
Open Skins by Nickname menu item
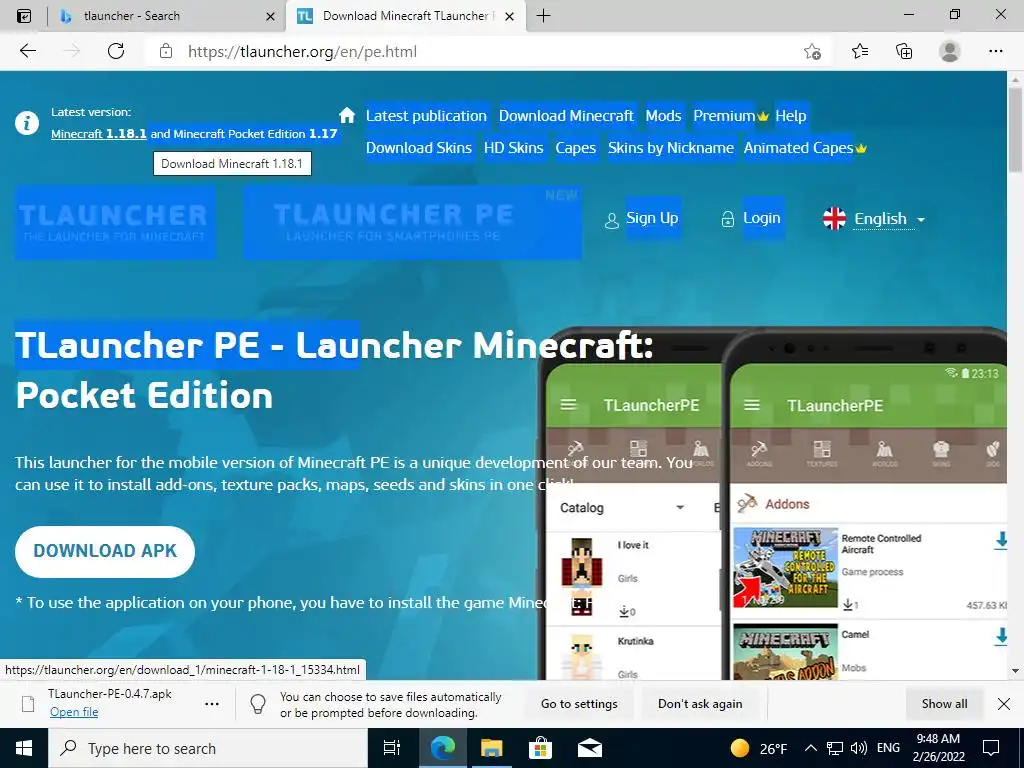[671, 148]
